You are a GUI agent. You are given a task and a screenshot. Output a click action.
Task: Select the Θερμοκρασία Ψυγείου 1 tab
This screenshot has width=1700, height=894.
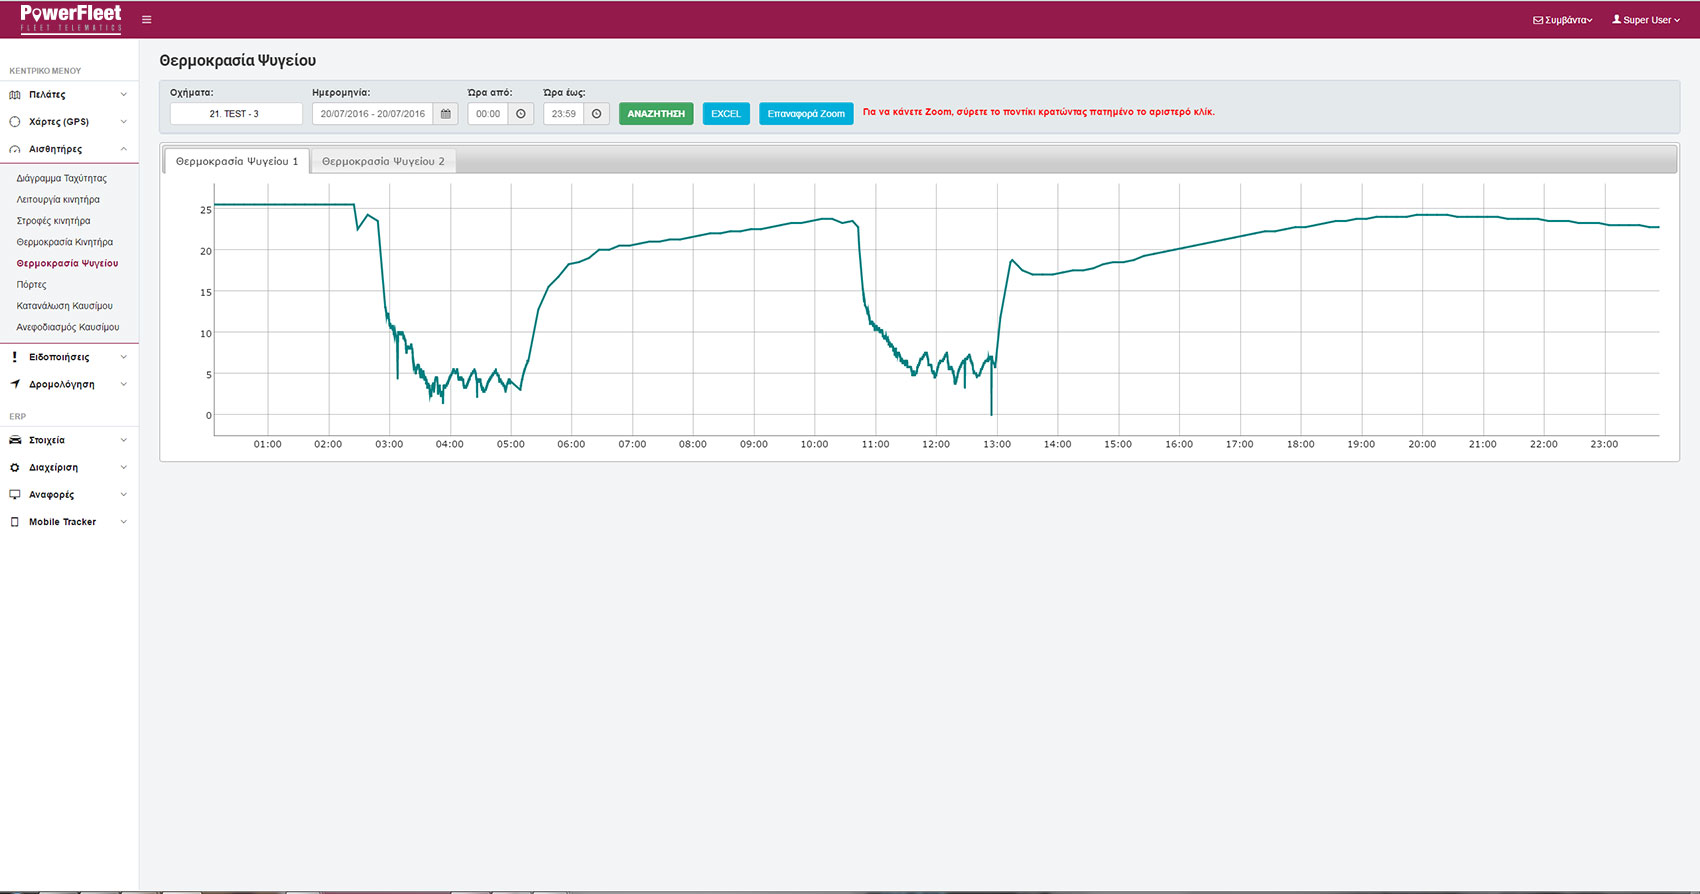(x=237, y=161)
